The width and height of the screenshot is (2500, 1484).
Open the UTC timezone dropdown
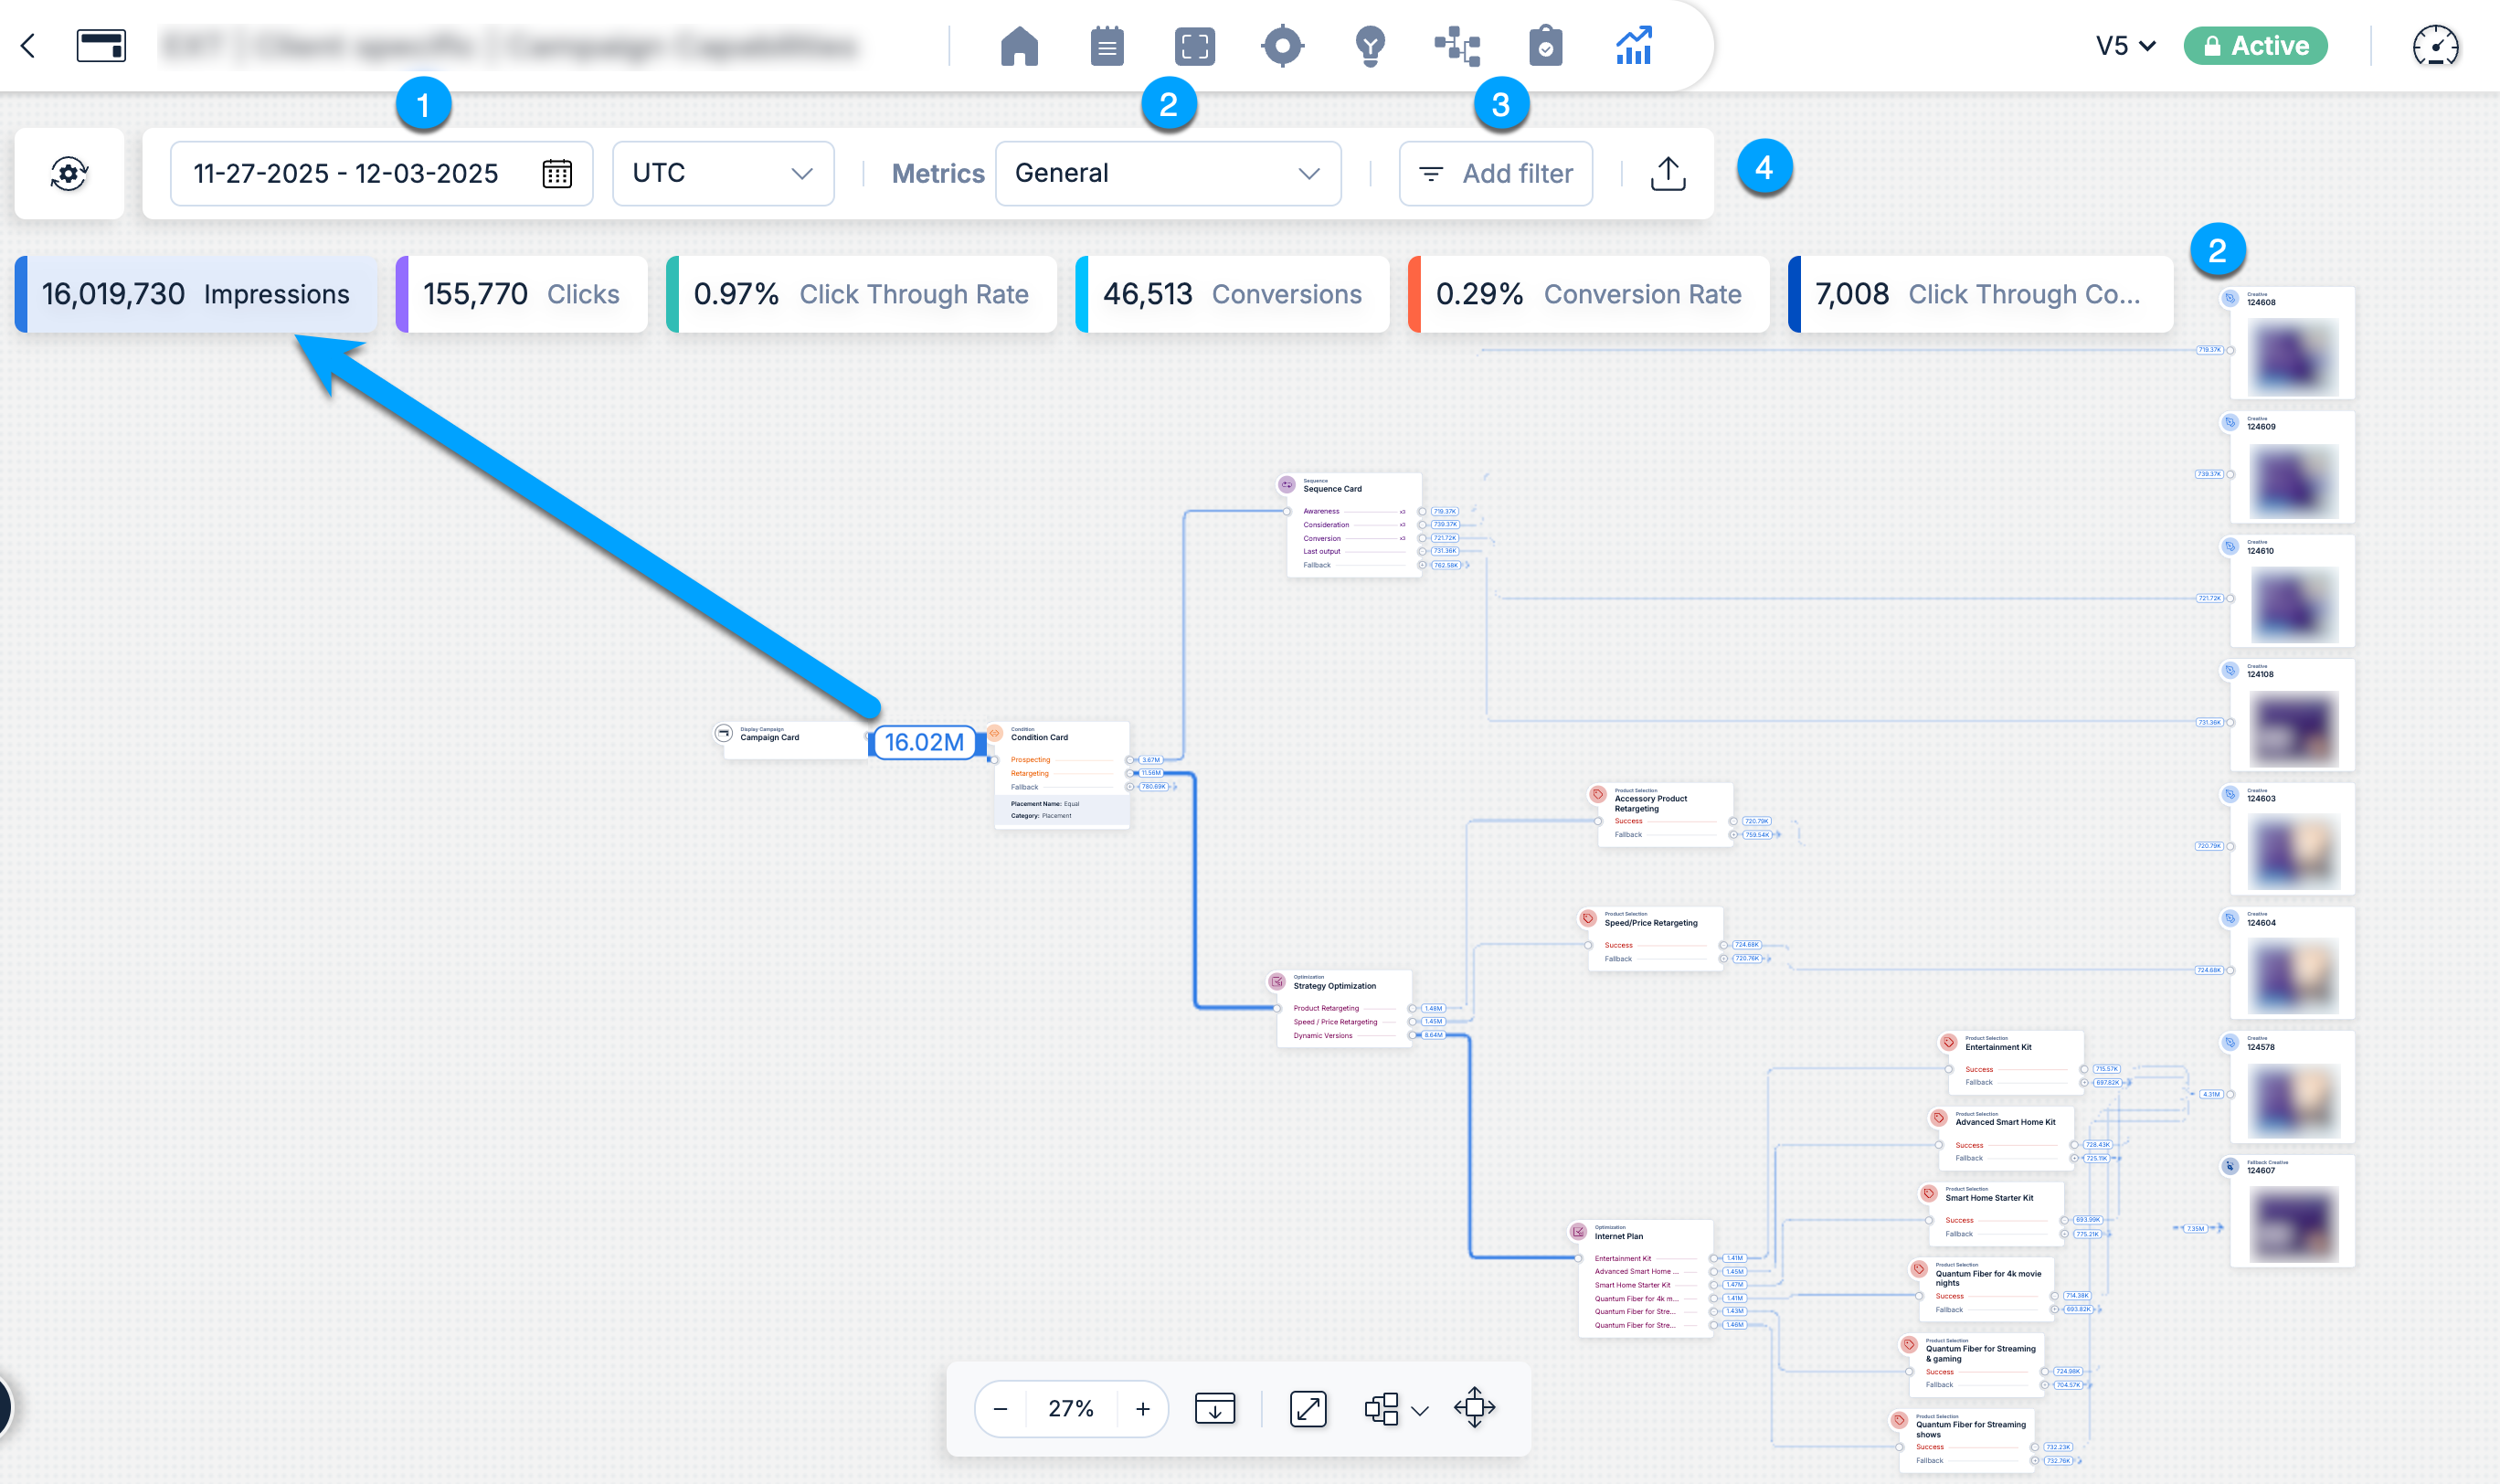coord(723,173)
